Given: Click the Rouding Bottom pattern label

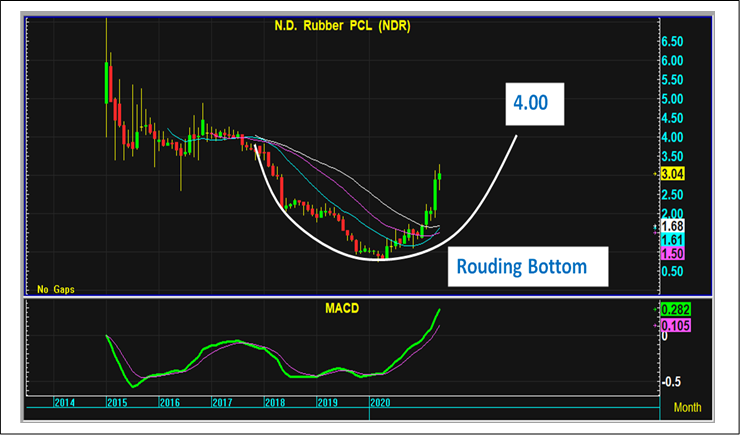Looking at the screenshot, I should click(x=528, y=266).
